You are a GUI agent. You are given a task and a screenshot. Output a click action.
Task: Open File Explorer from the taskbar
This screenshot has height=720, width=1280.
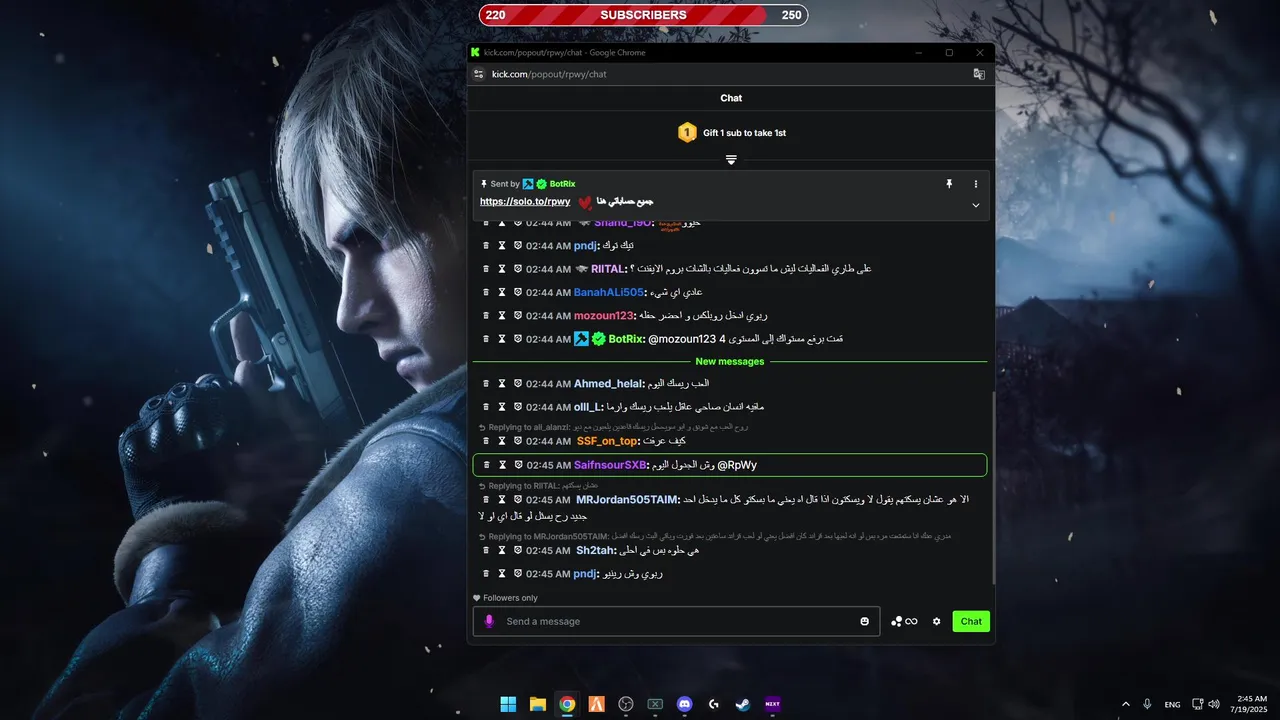537,704
